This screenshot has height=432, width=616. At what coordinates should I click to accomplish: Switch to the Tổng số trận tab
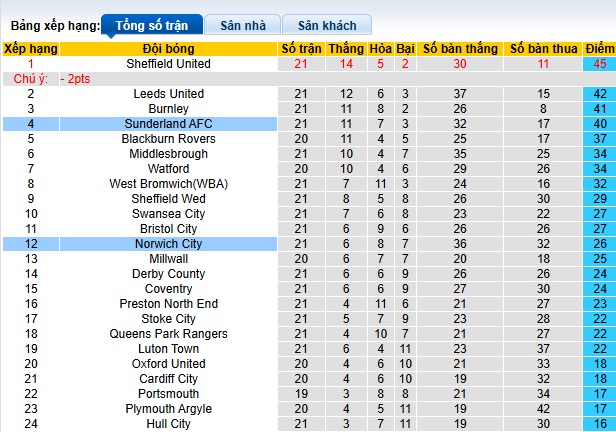(154, 24)
